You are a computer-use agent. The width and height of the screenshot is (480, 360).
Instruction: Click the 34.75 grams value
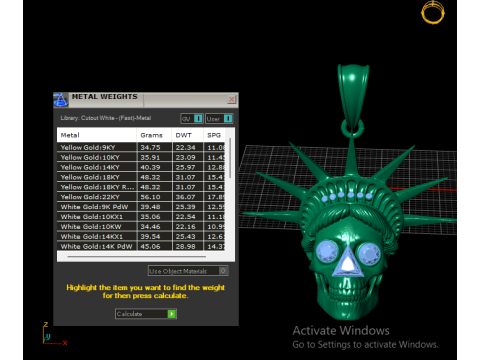click(x=150, y=147)
